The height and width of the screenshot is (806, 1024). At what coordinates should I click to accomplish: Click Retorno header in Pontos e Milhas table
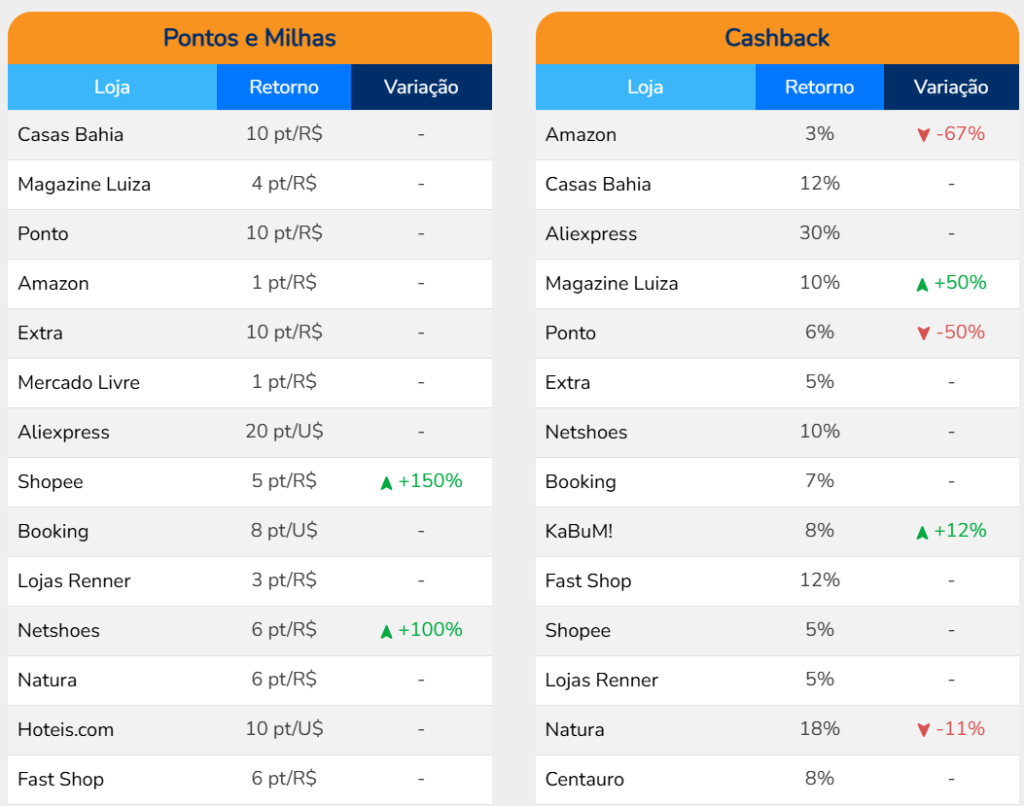pos(284,87)
